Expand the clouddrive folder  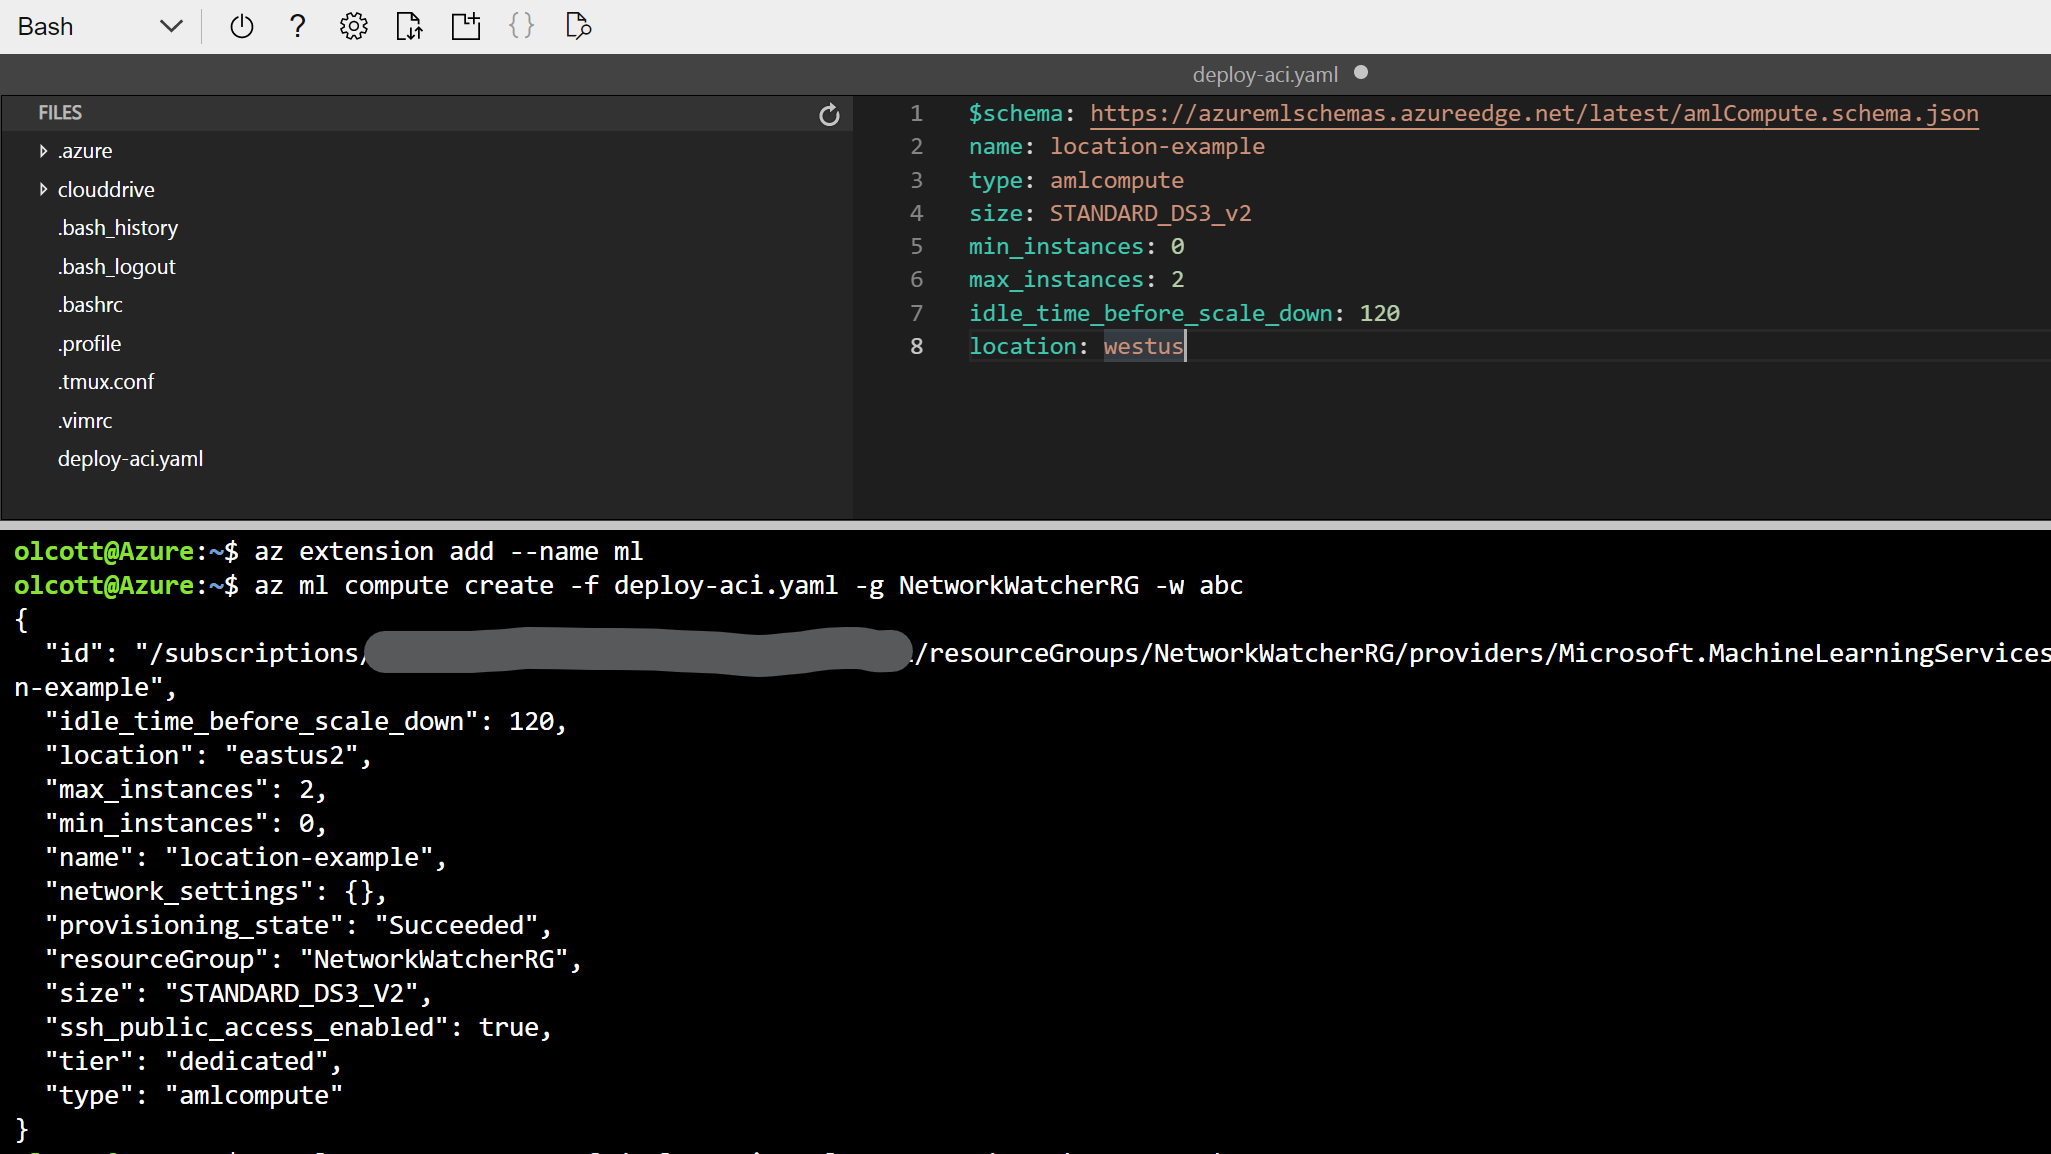(x=43, y=189)
